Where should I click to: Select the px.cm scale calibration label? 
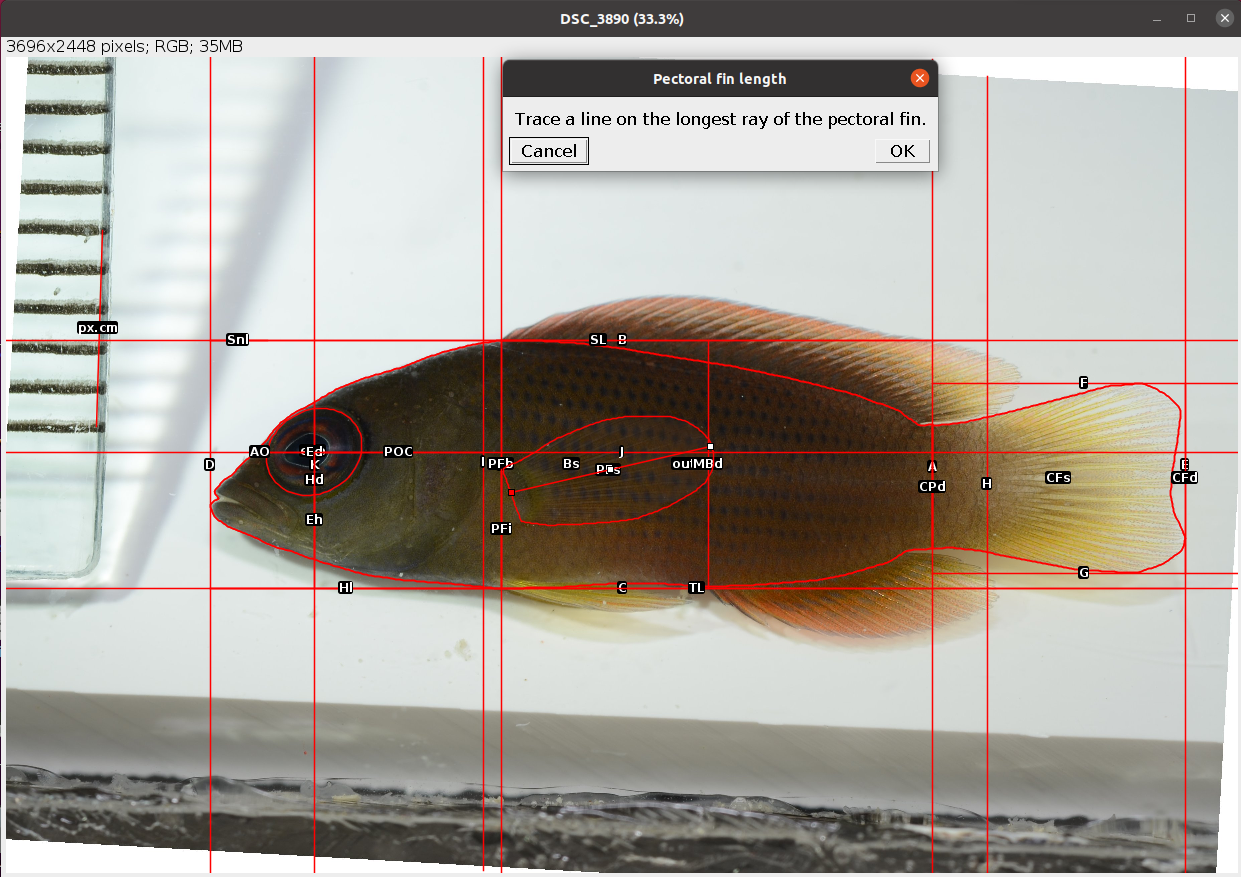point(97,327)
